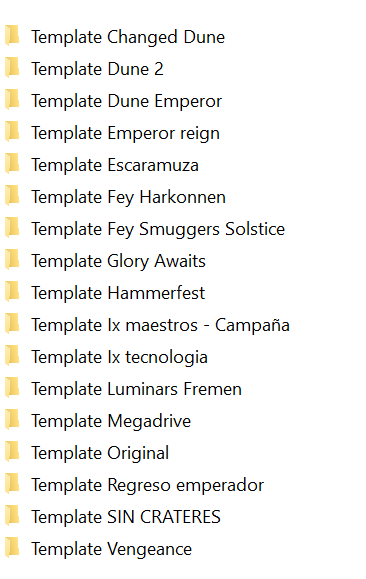Click the Template Escaramuza text label

coord(115,165)
